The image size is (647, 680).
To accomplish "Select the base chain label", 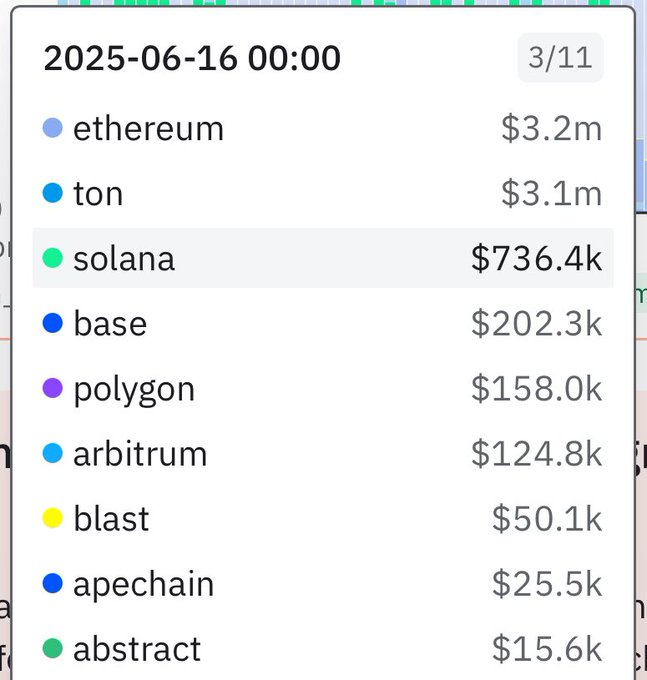I will pyautogui.click(x=110, y=324).
